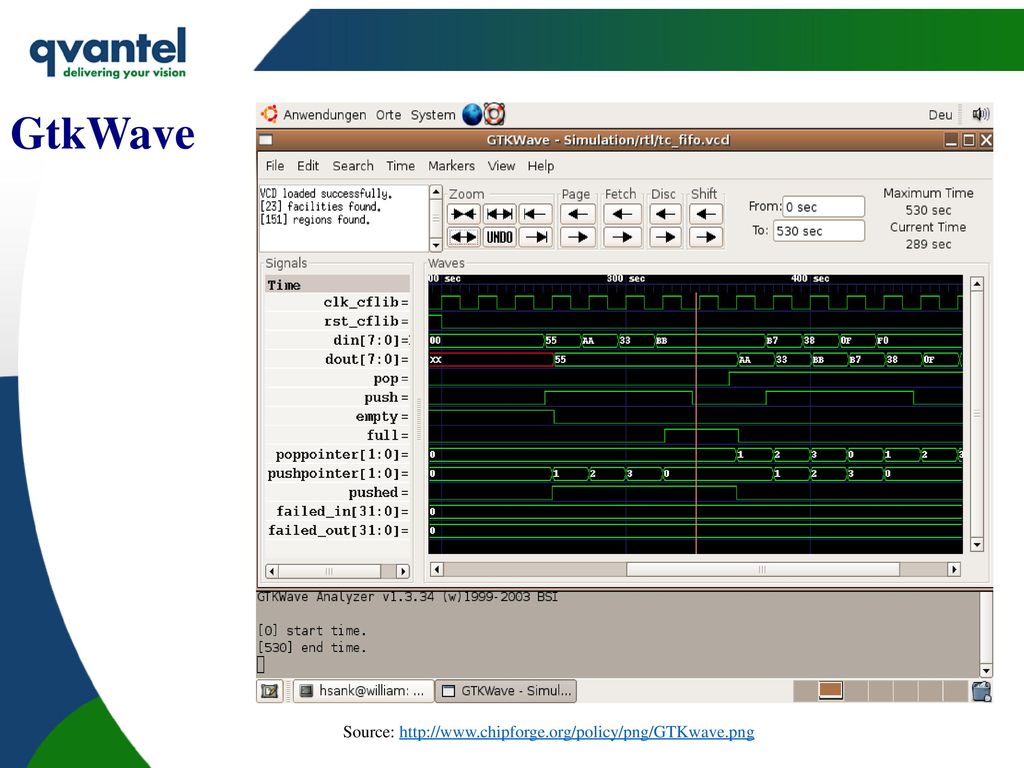Click the terminal scrollbar down arrow
Image resolution: width=1024 pixels, height=768 pixels.
tap(986, 671)
